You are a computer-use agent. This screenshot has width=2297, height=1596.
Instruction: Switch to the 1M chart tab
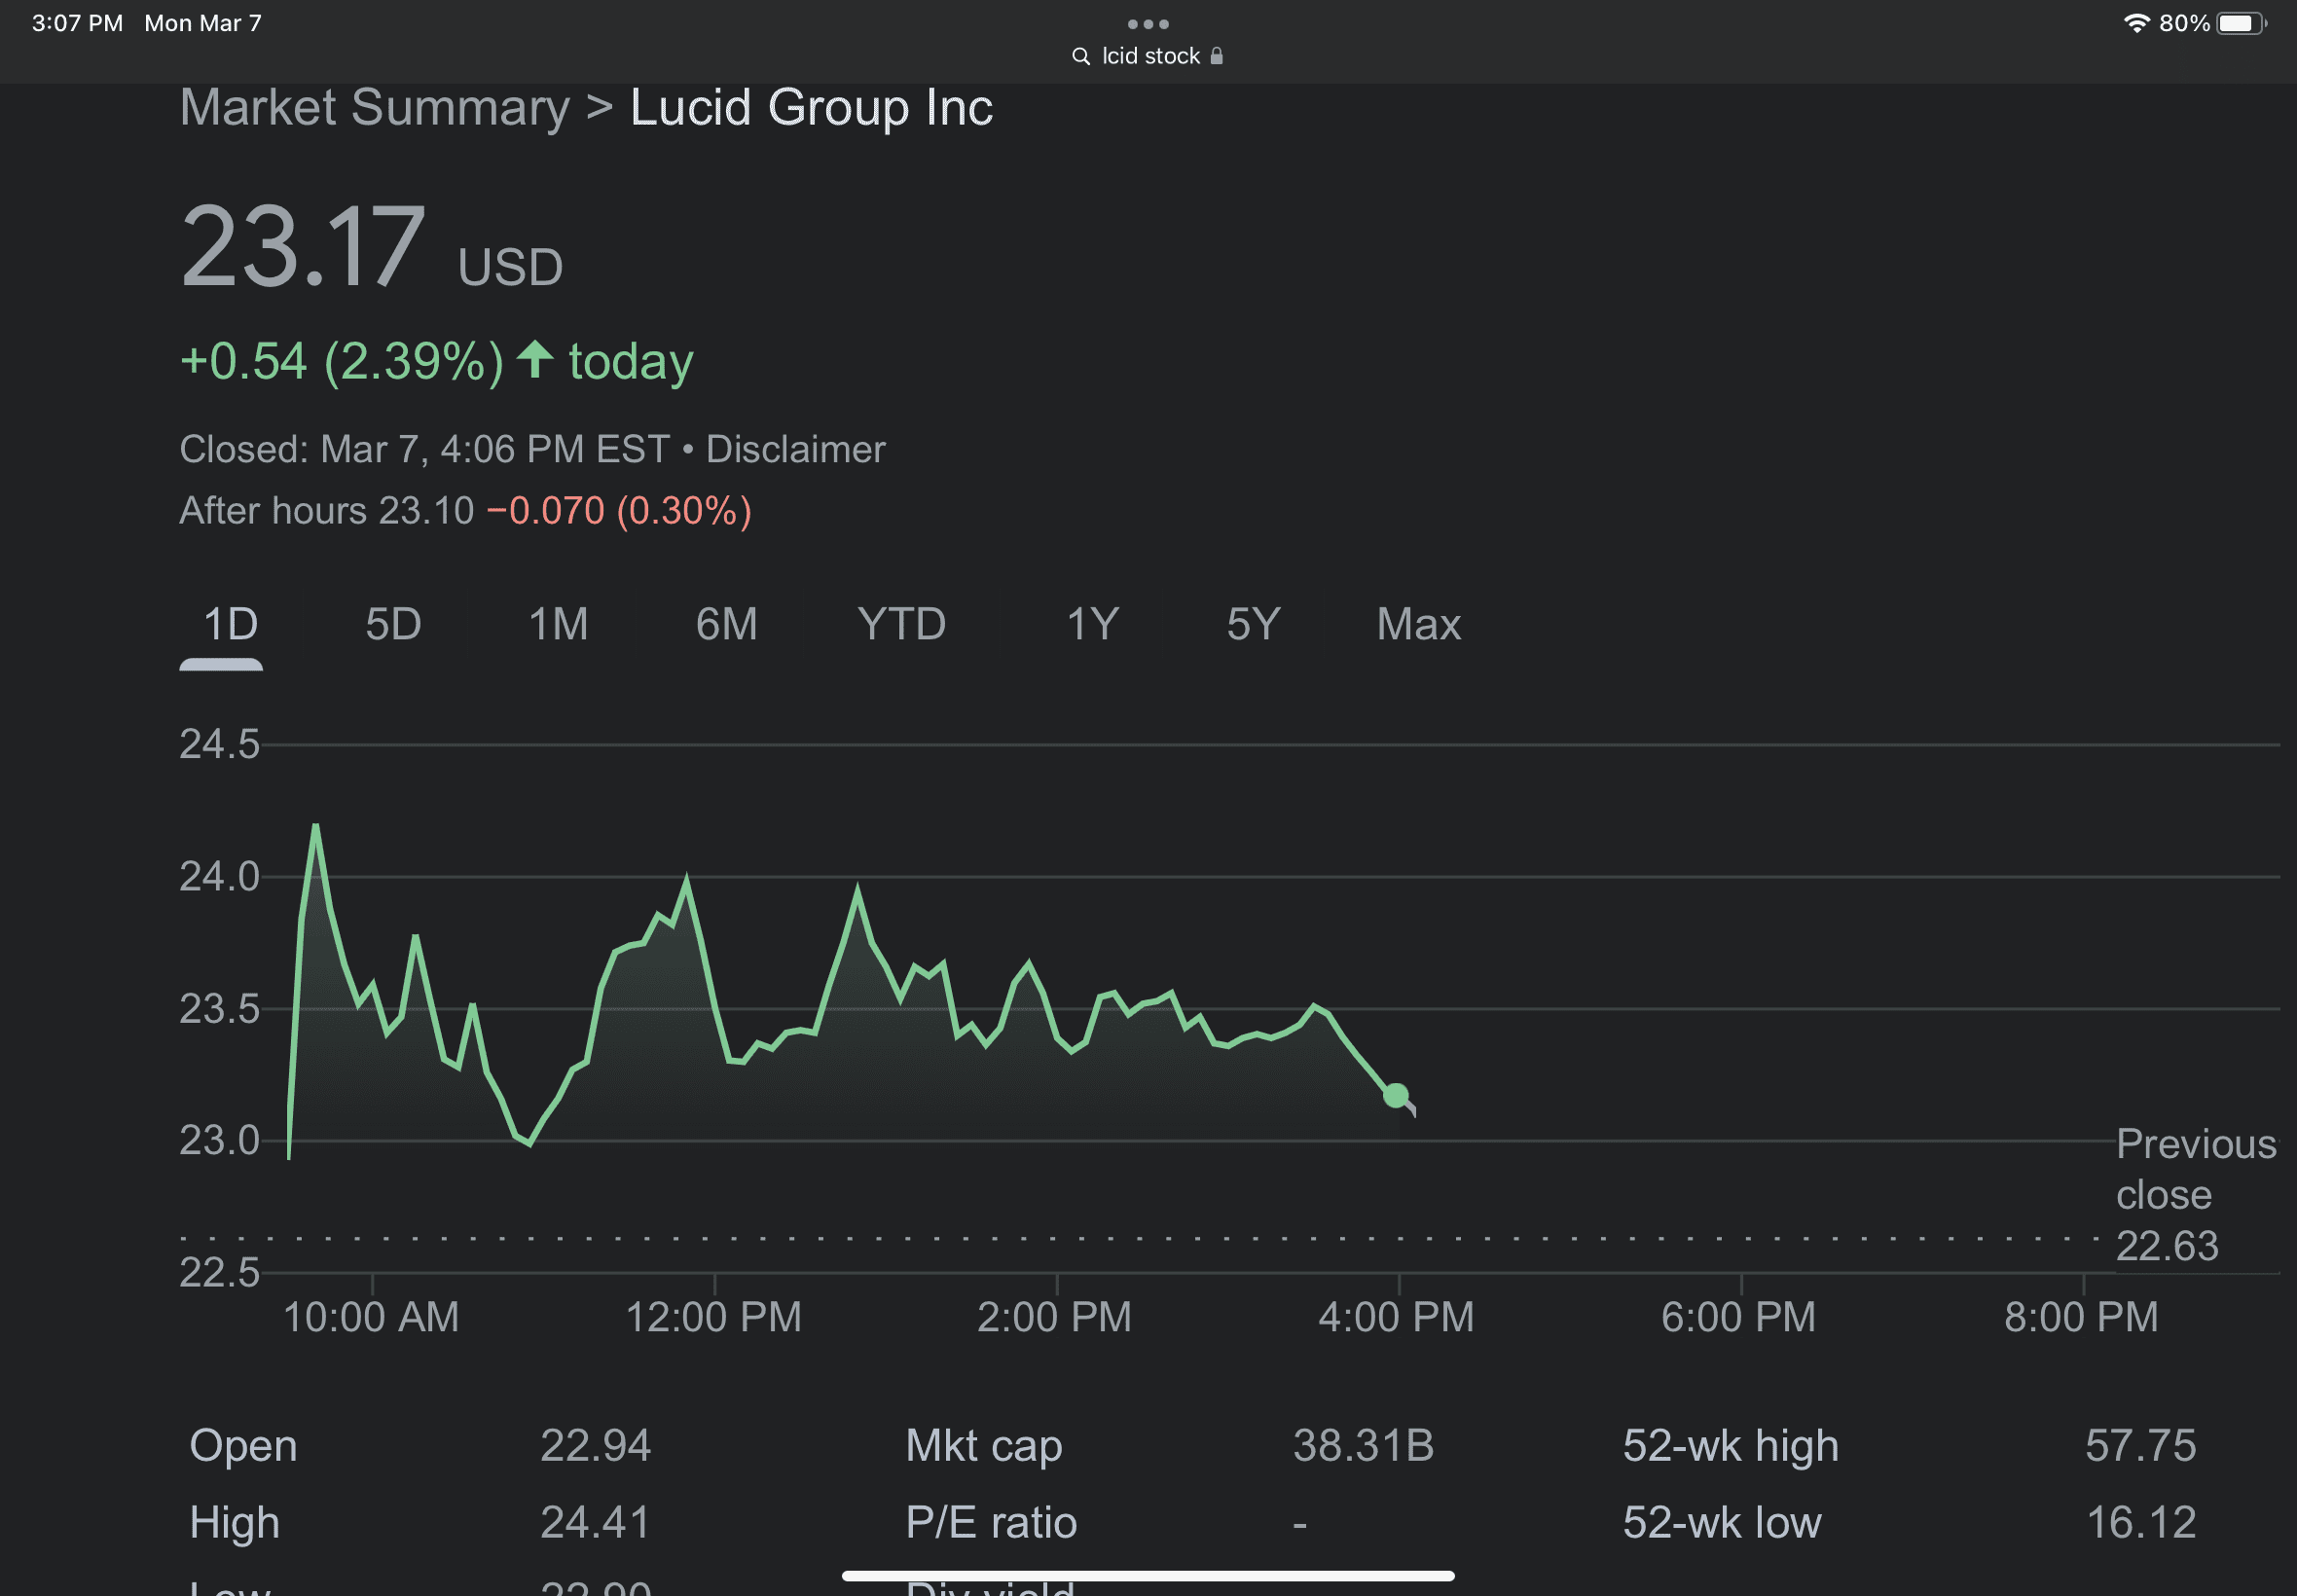point(558,625)
